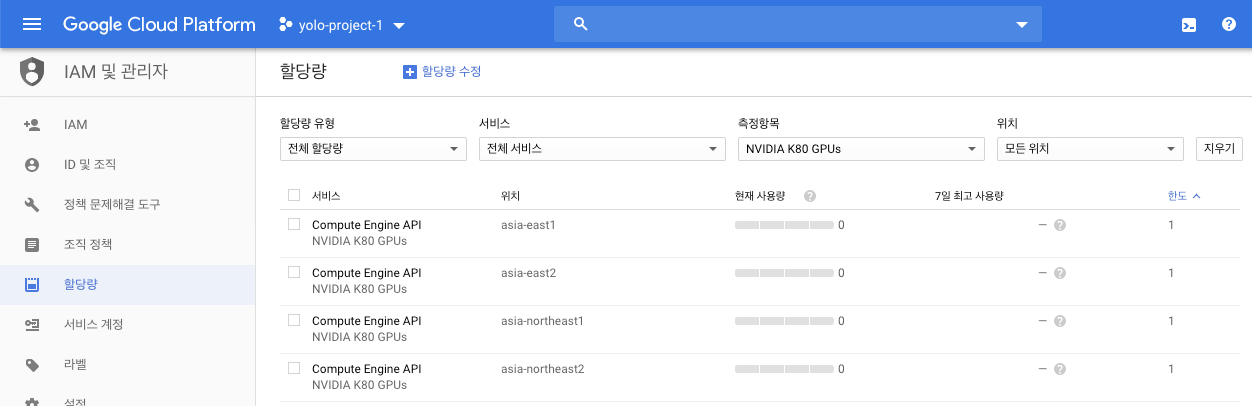1252x406 pixels.
Task: Open 정책 문제해결 도구 in the sidebar
Action: pos(127,205)
